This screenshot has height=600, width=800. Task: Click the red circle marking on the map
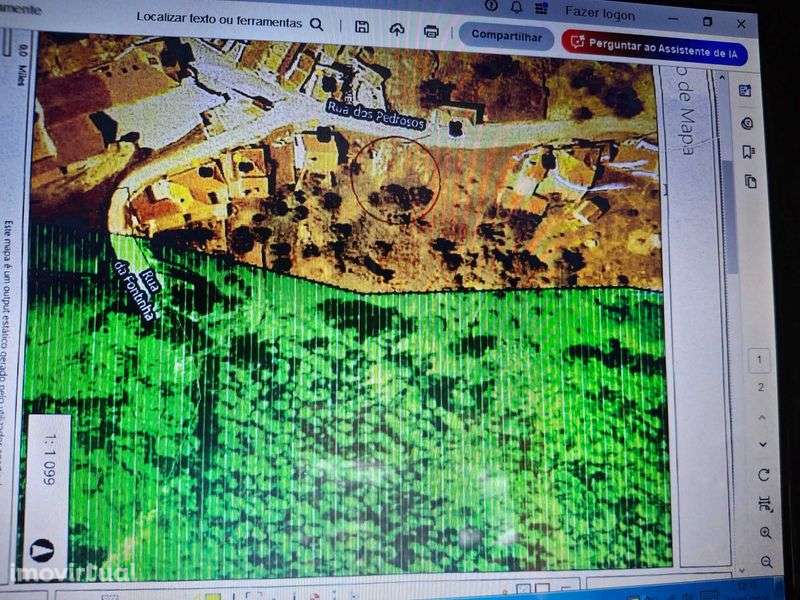[x=396, y=179]
